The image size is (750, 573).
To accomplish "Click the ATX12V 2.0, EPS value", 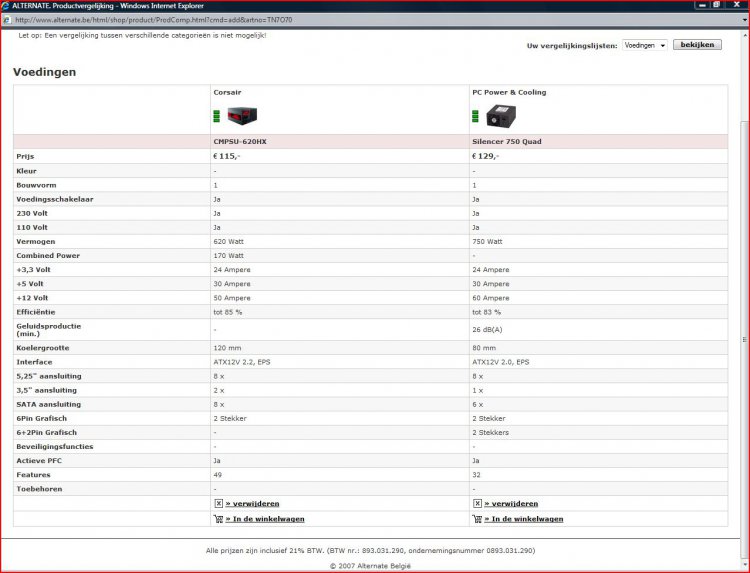I will tap(500, 362).
